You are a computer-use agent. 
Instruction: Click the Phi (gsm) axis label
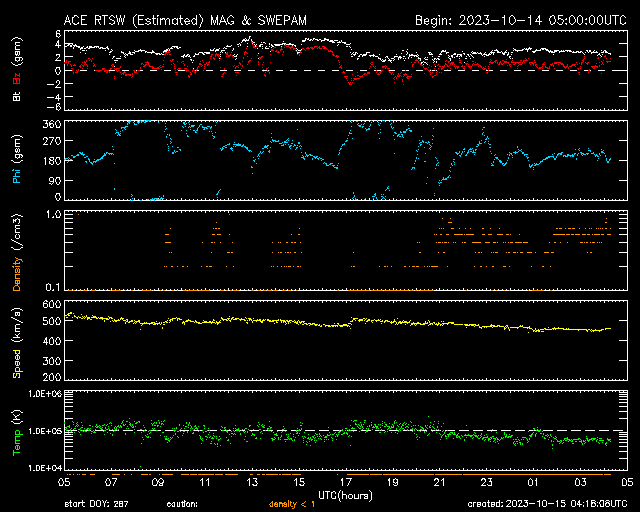pos(17,162)
